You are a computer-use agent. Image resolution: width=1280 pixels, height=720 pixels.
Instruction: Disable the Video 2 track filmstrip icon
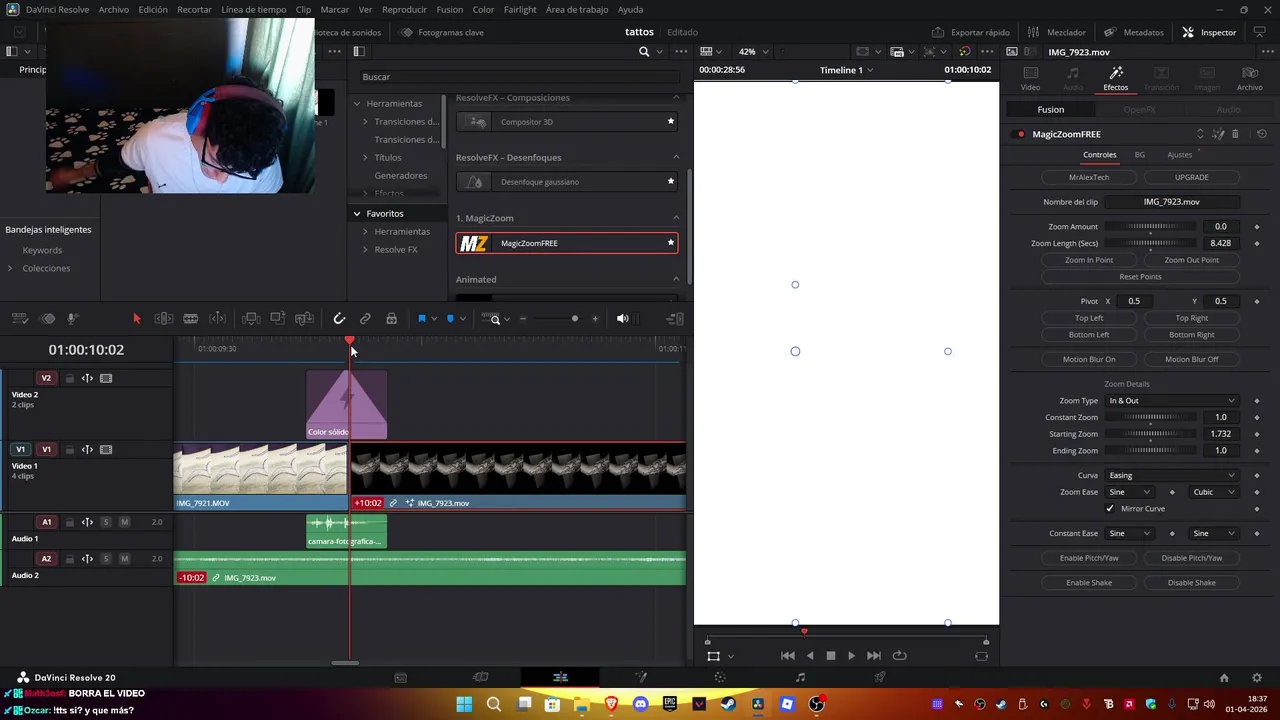click(106, 378)
